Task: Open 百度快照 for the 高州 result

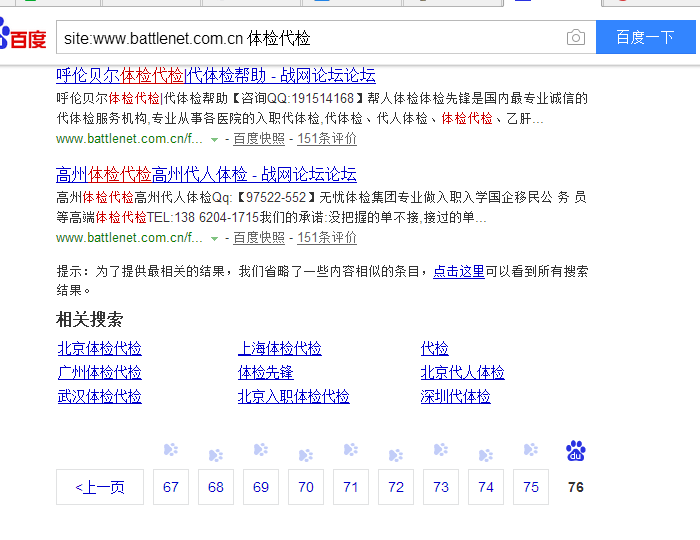Action: (259, 238)
